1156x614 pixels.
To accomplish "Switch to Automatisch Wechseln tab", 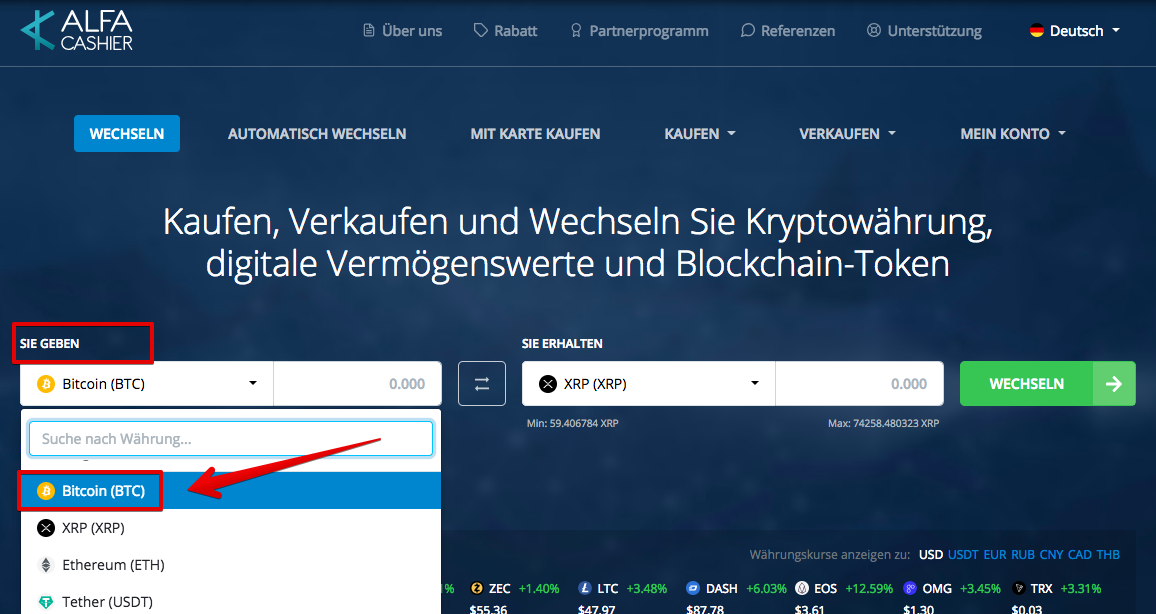I will (317, 133).
